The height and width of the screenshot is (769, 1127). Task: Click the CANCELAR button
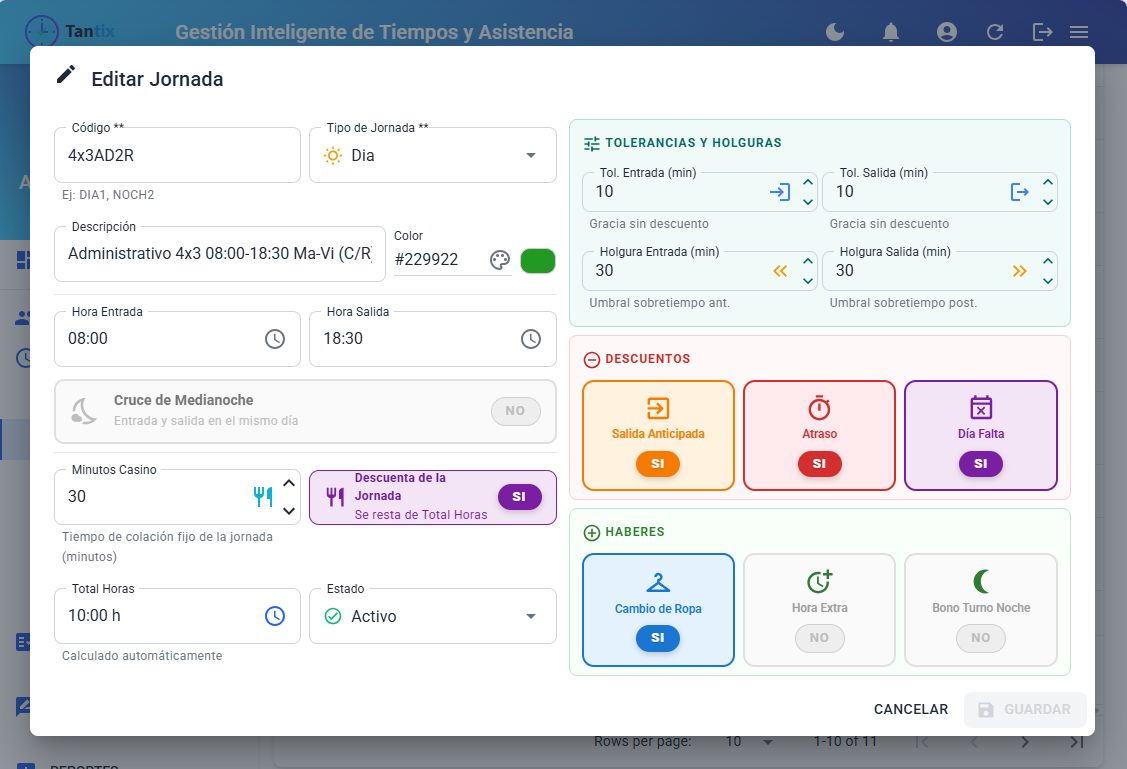pos(911,709)
